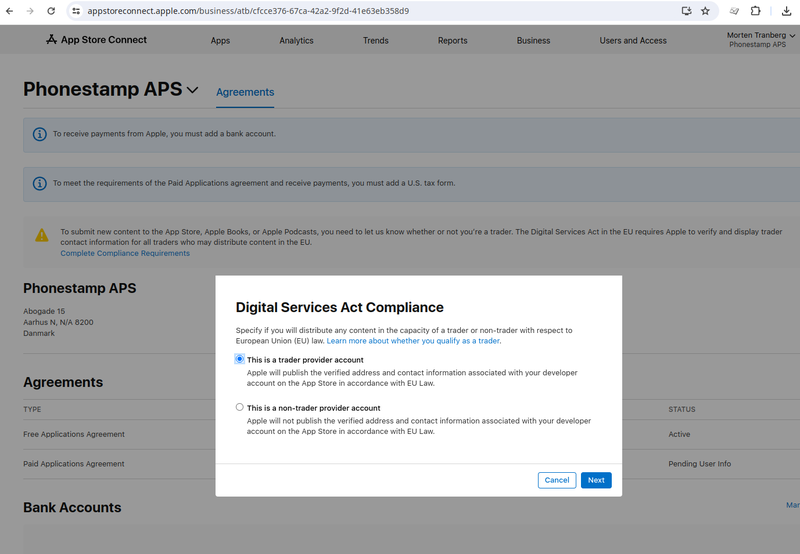This screenshot has height=554, width=800.
Task: Open the Reports section
Action: [x=453, y=41]
